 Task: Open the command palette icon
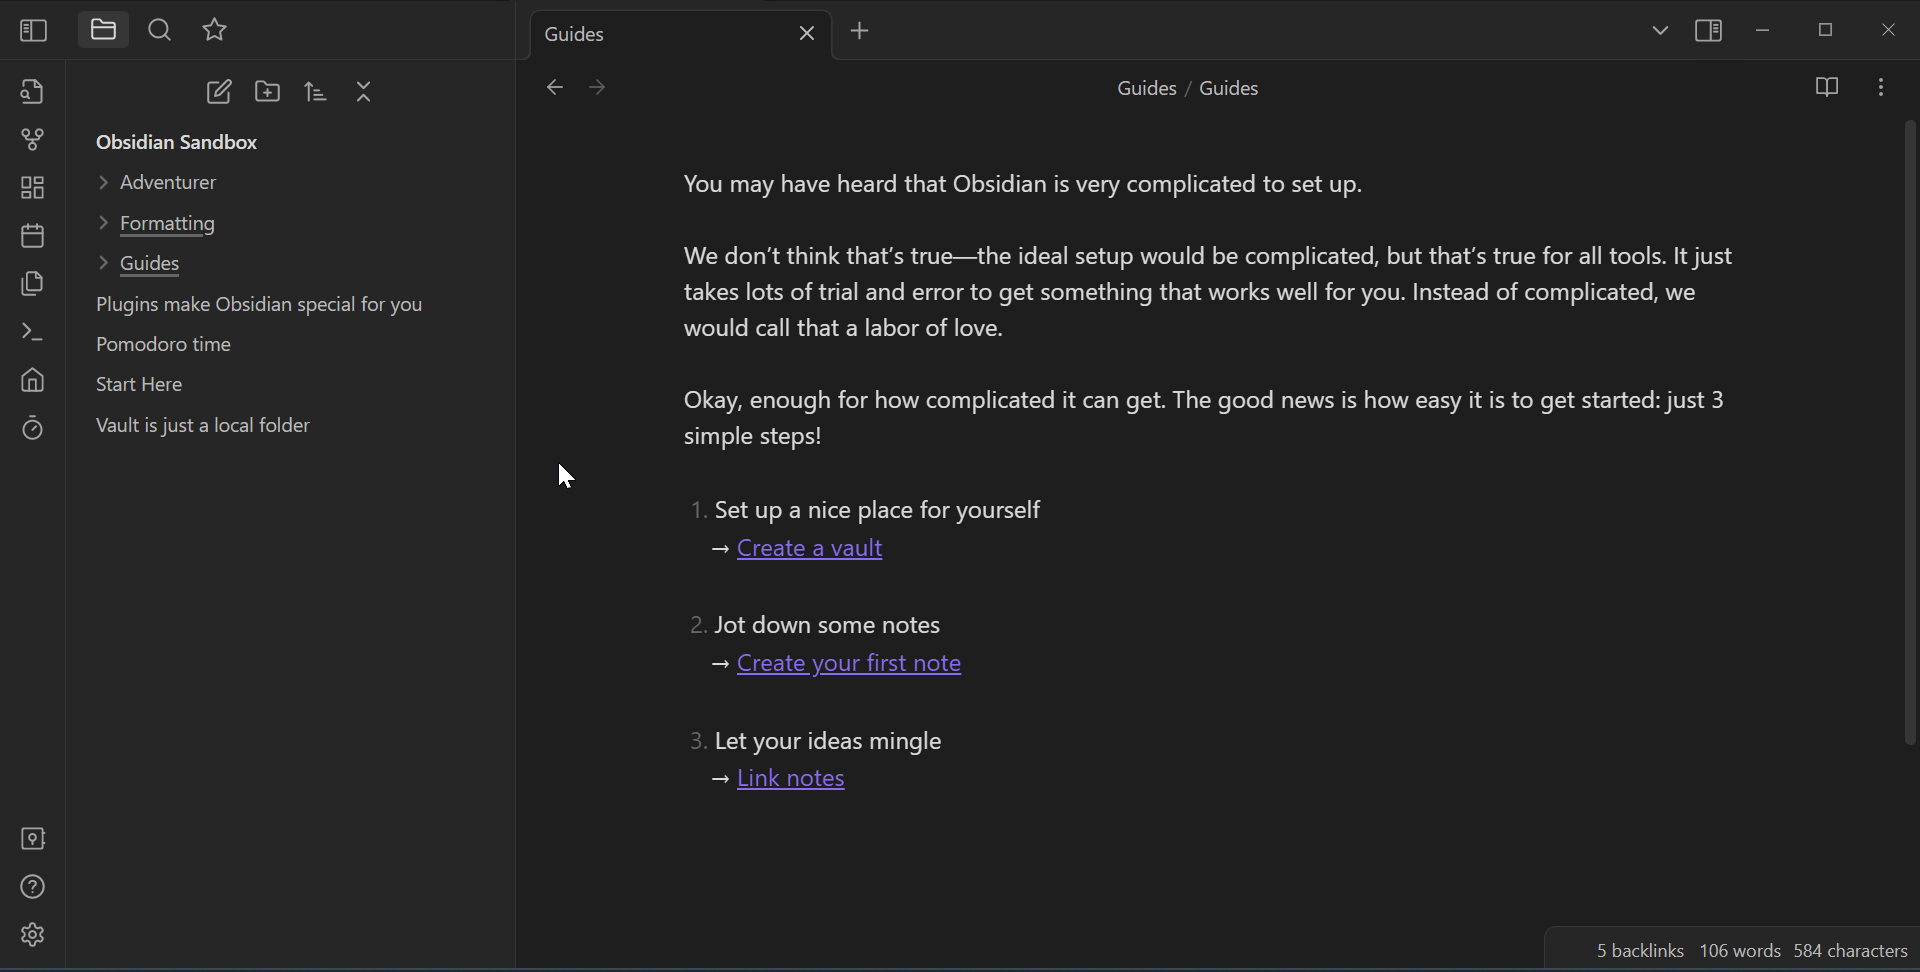point(33,332)
